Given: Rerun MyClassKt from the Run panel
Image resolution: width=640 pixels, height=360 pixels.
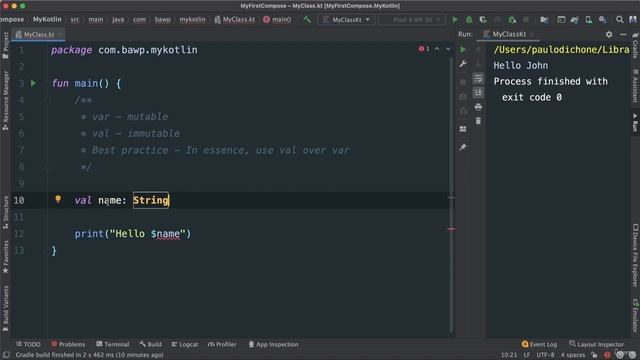Looking at the screenshot, I should (x=463, y=50).
